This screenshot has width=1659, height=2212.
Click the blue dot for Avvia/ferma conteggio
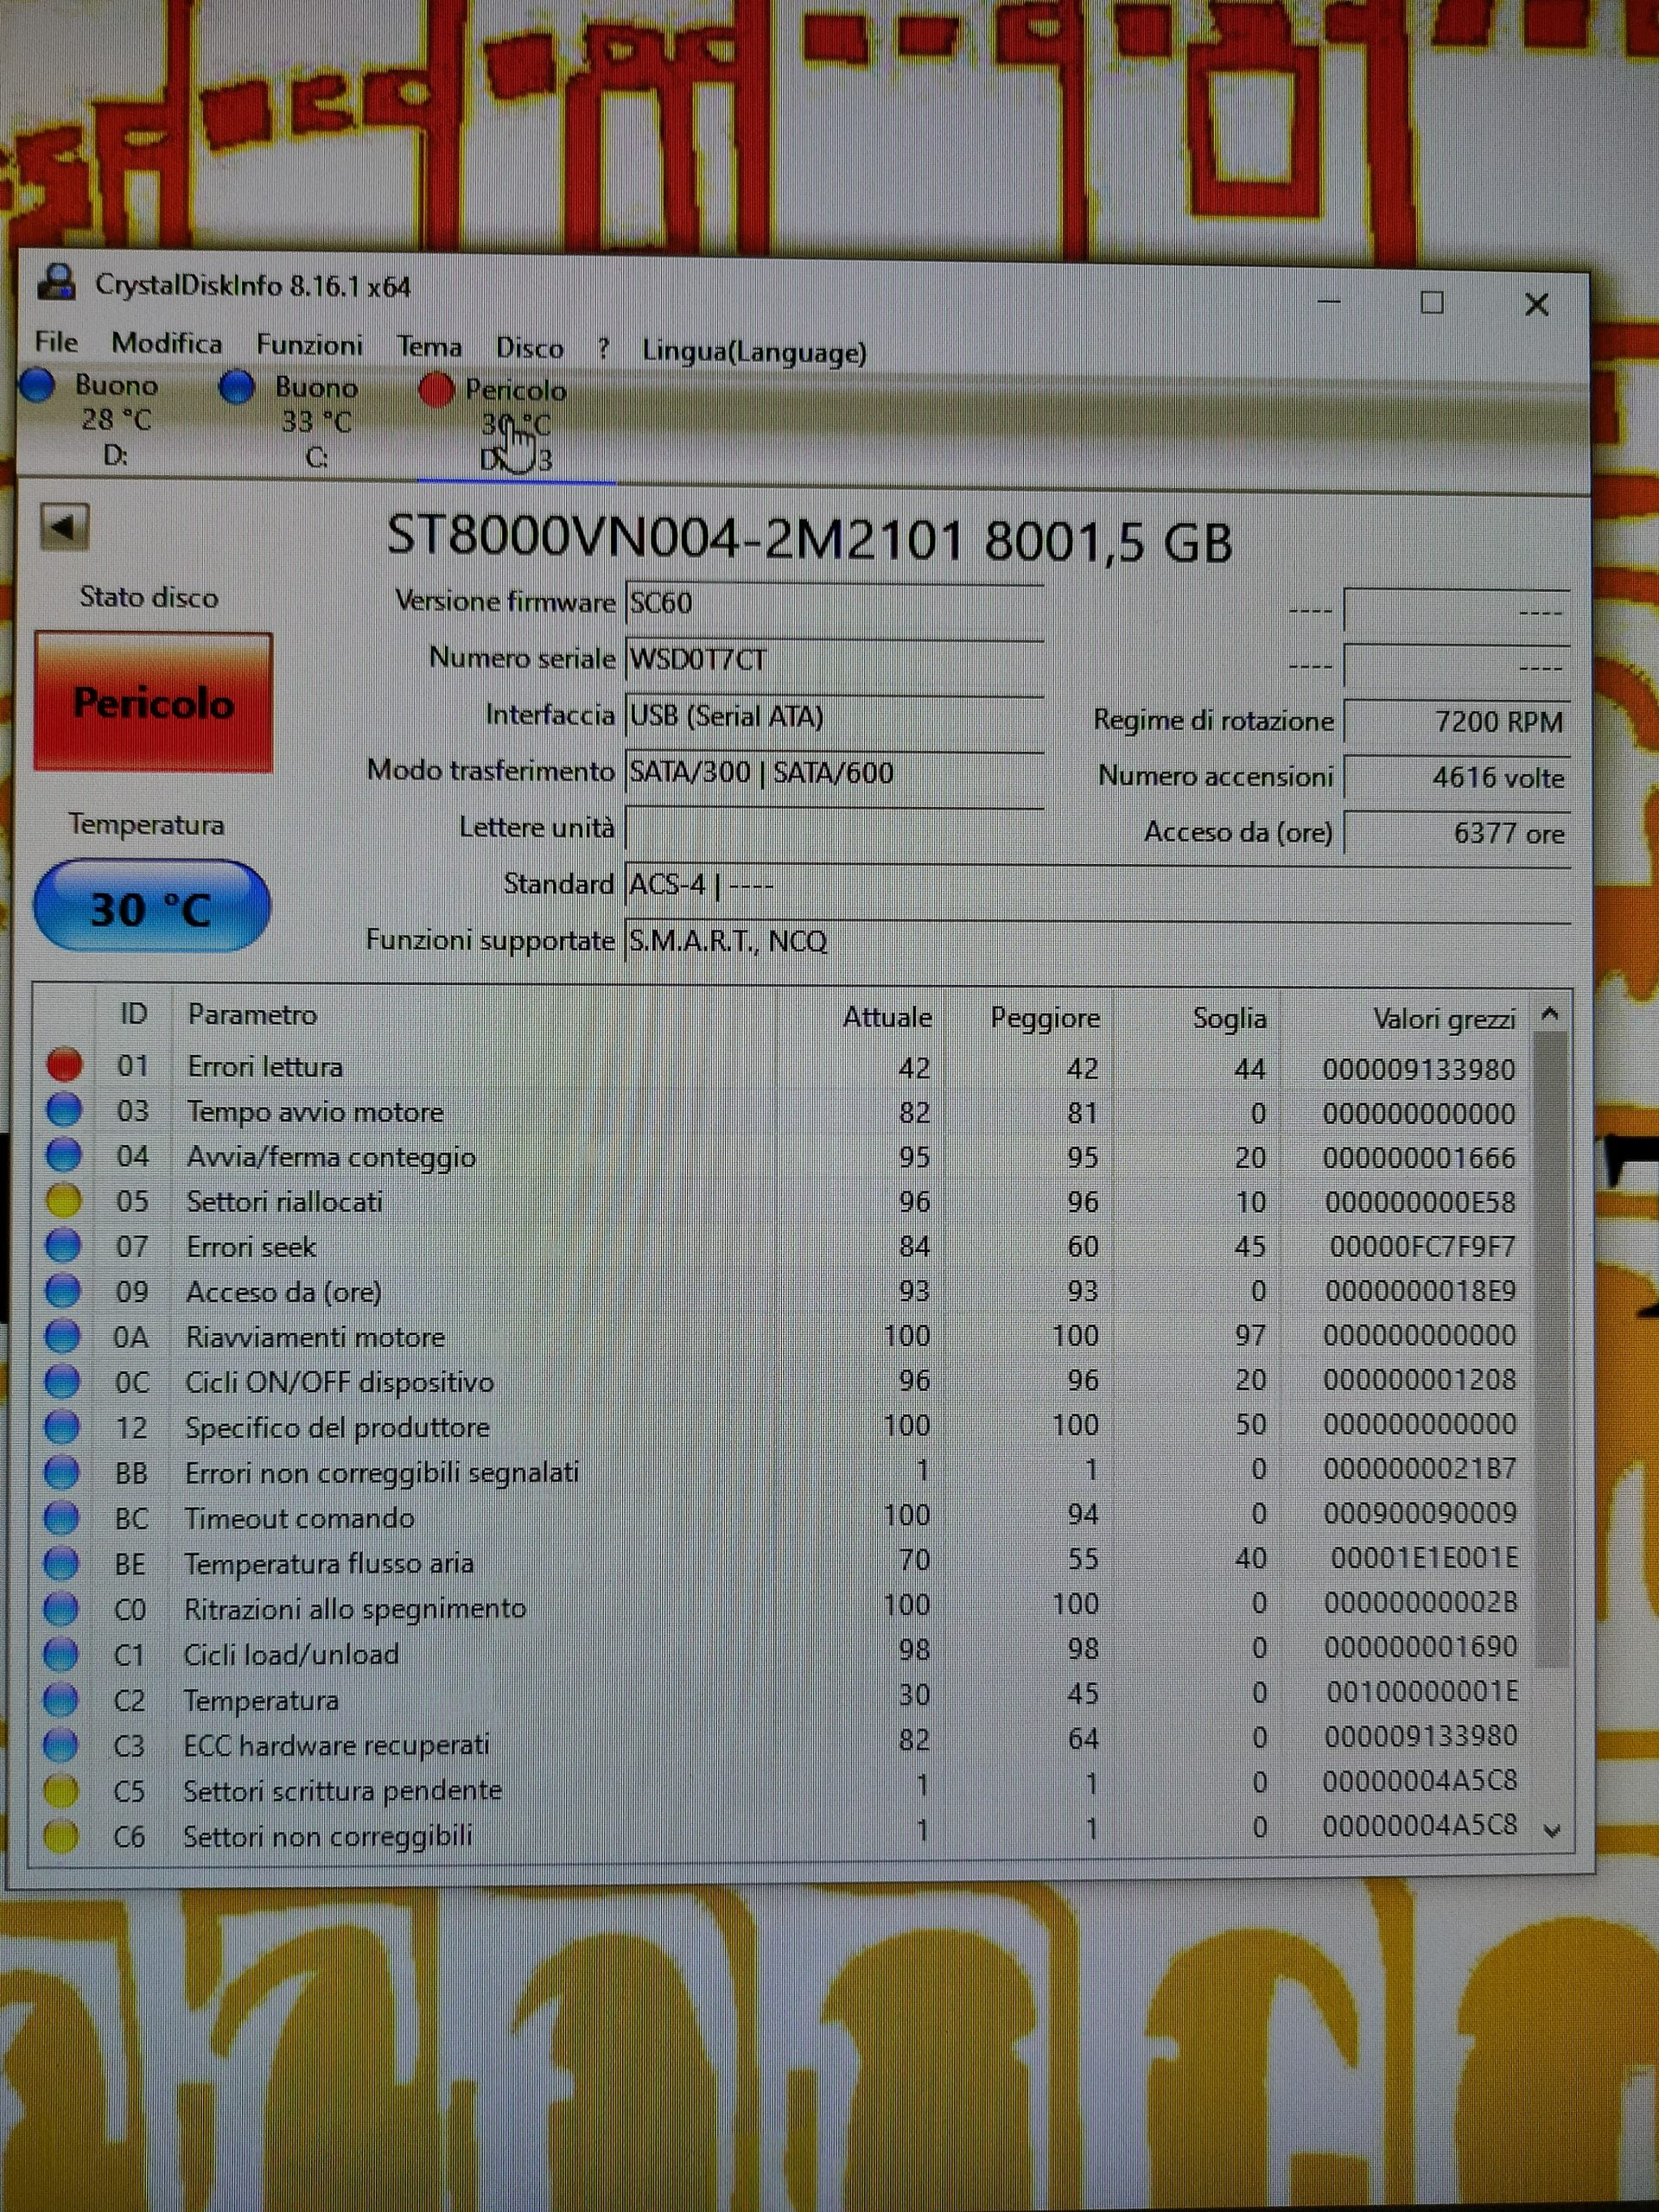64,1154
